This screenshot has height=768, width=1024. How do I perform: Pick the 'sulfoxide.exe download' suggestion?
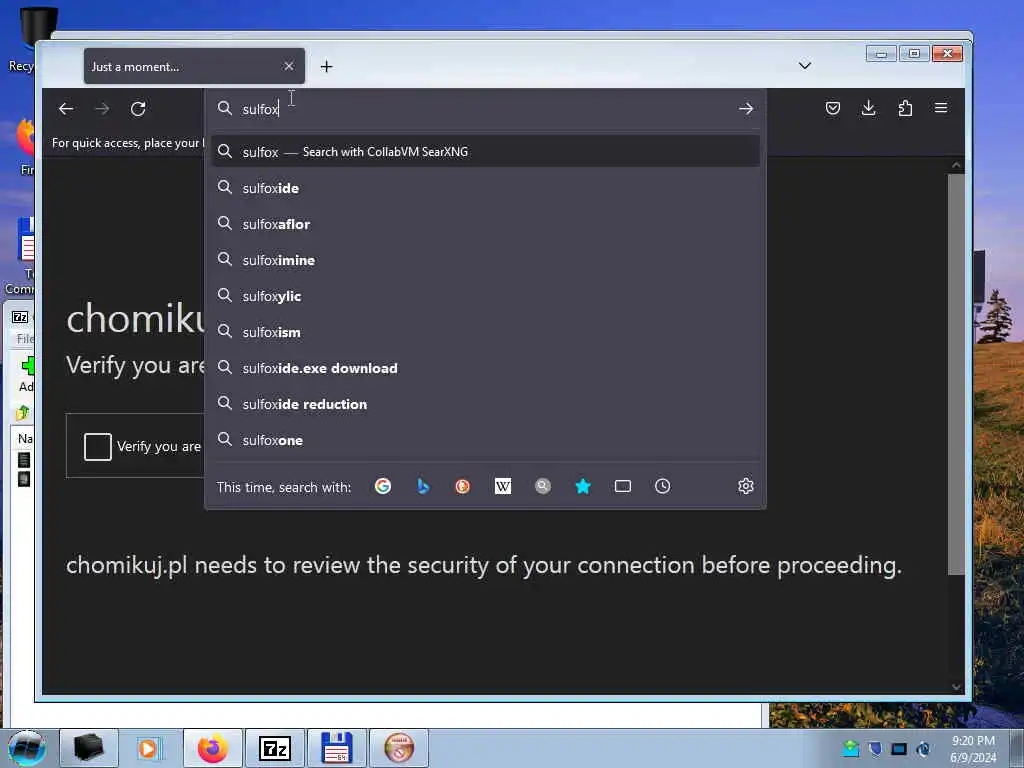coord(485,368)
